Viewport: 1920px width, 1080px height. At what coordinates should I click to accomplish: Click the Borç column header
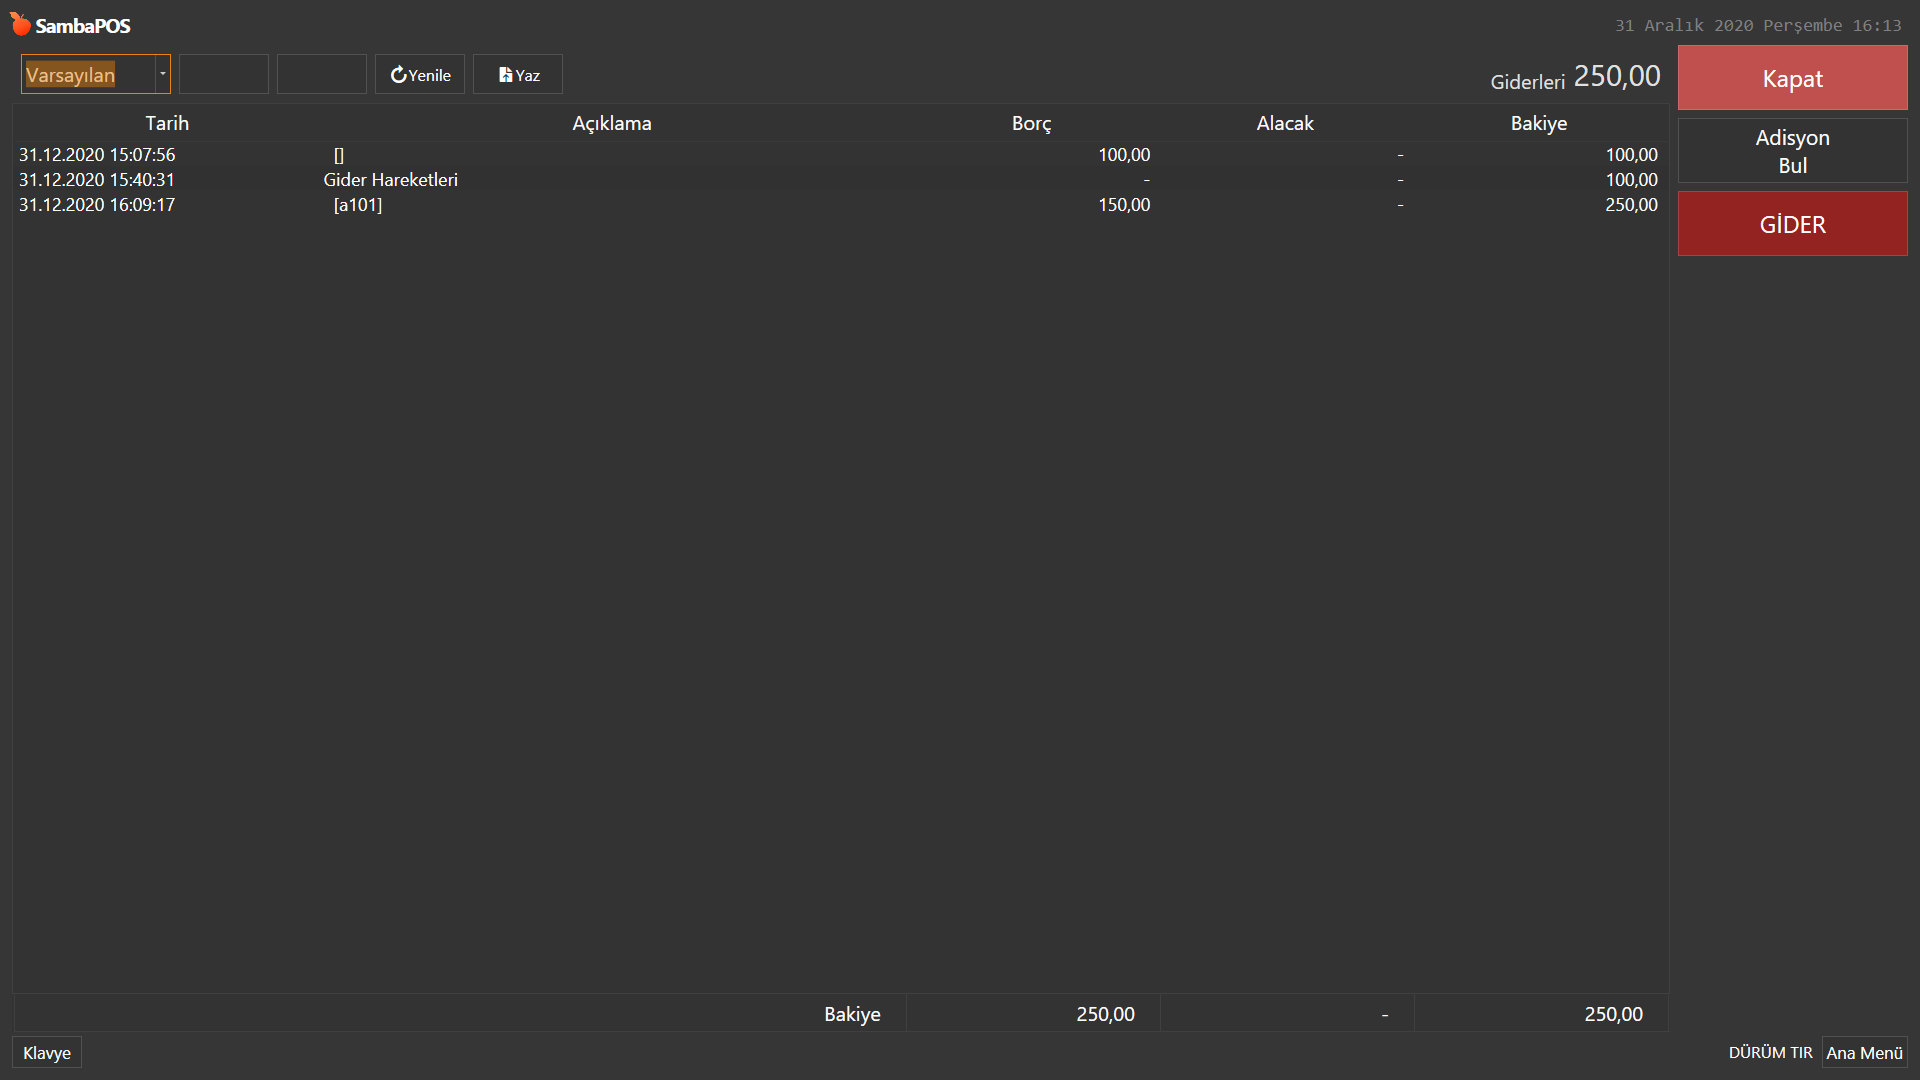click(x=1031, y=123)
